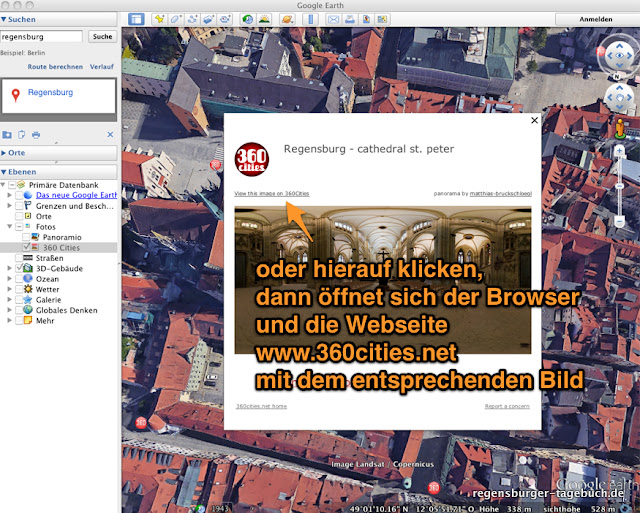Uncheck the 3D-Gebäude layer checkbox
Screen dimensions: 640x513
[19, 268]
